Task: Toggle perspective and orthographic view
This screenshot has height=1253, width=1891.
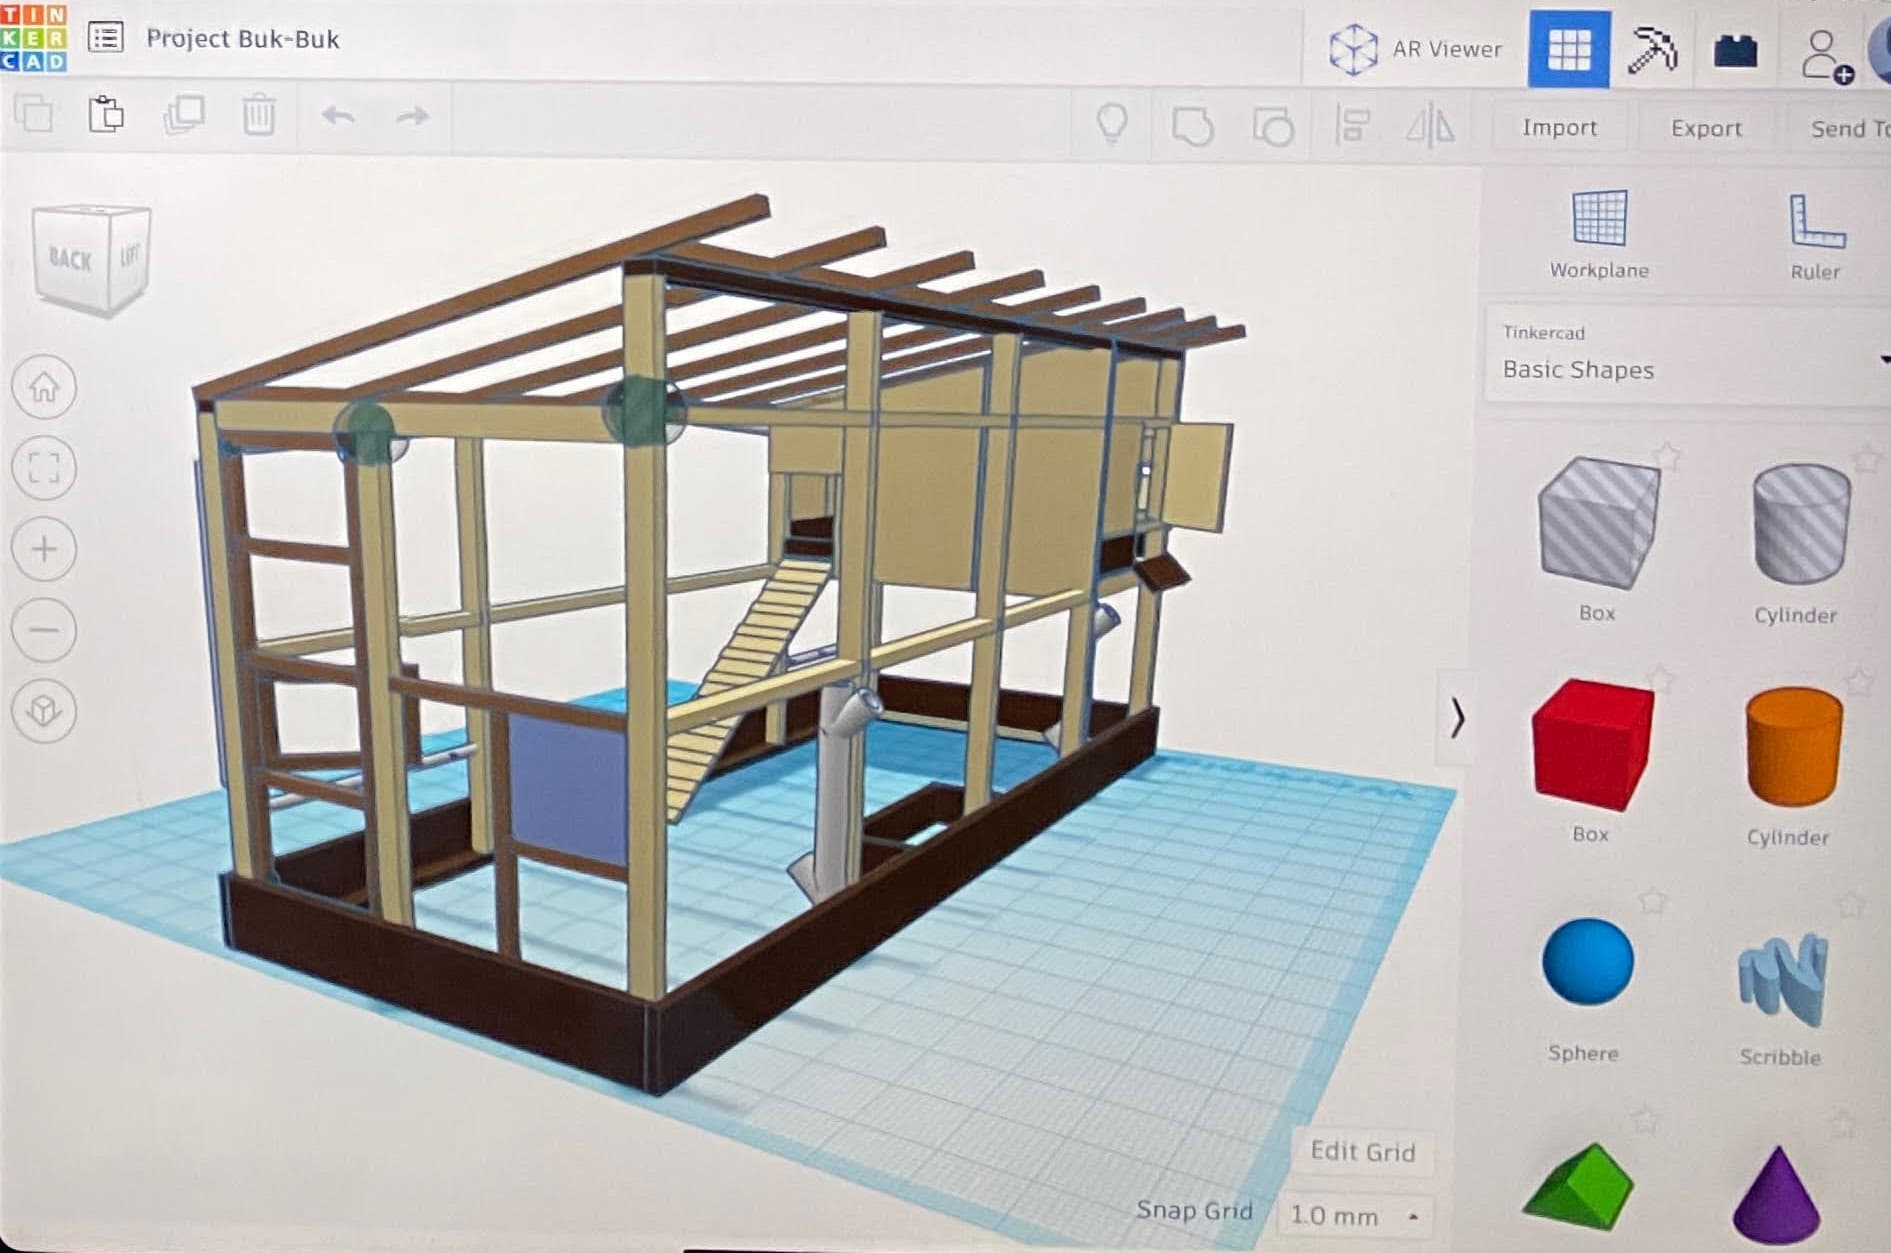Action: coord(44,710)
